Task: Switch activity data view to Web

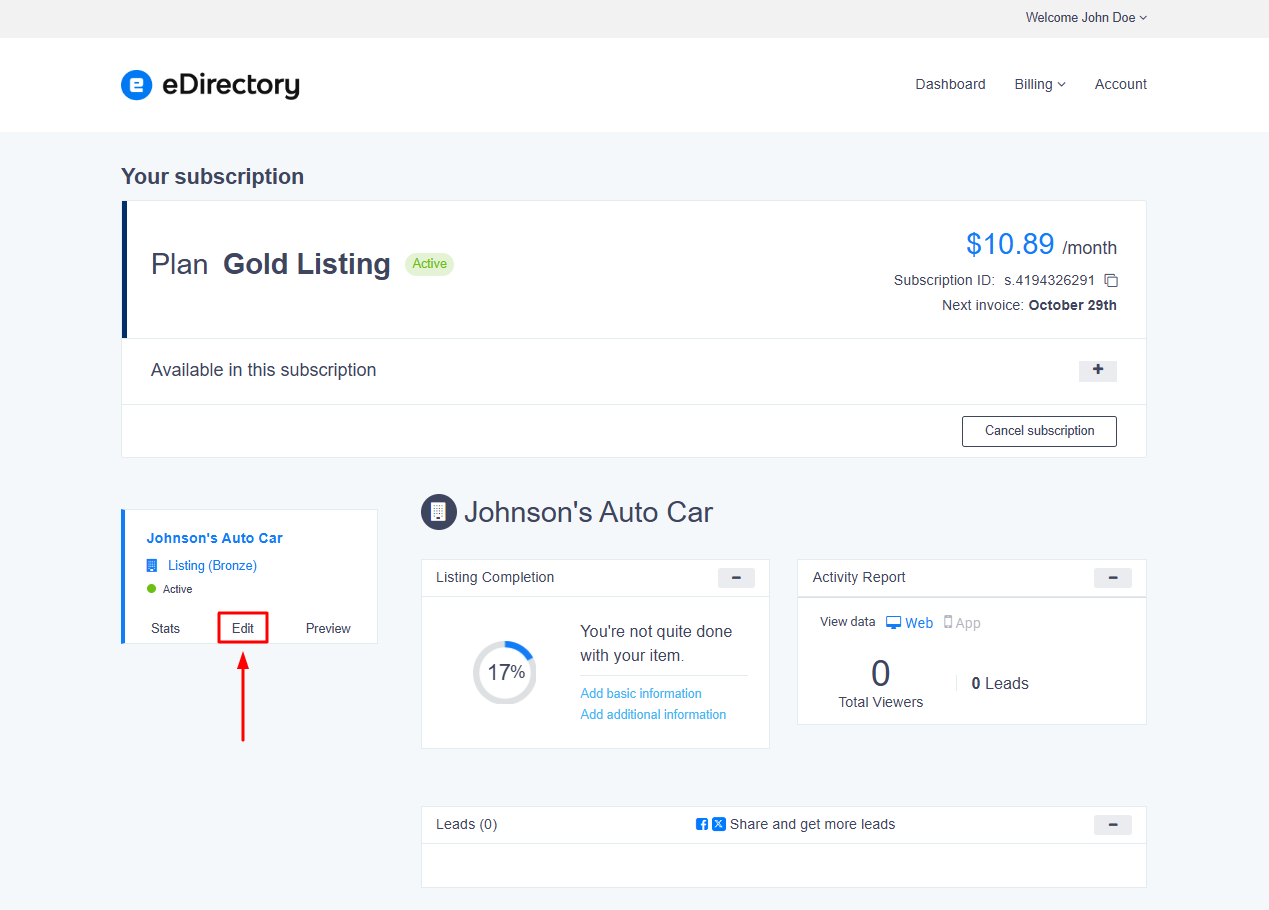Action: coord(910,623)
